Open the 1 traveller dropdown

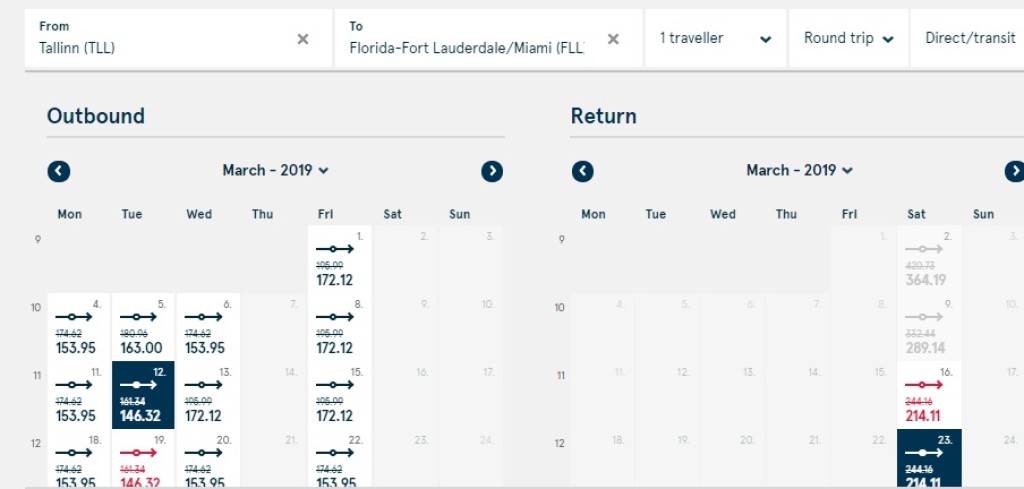coord(715,39)
